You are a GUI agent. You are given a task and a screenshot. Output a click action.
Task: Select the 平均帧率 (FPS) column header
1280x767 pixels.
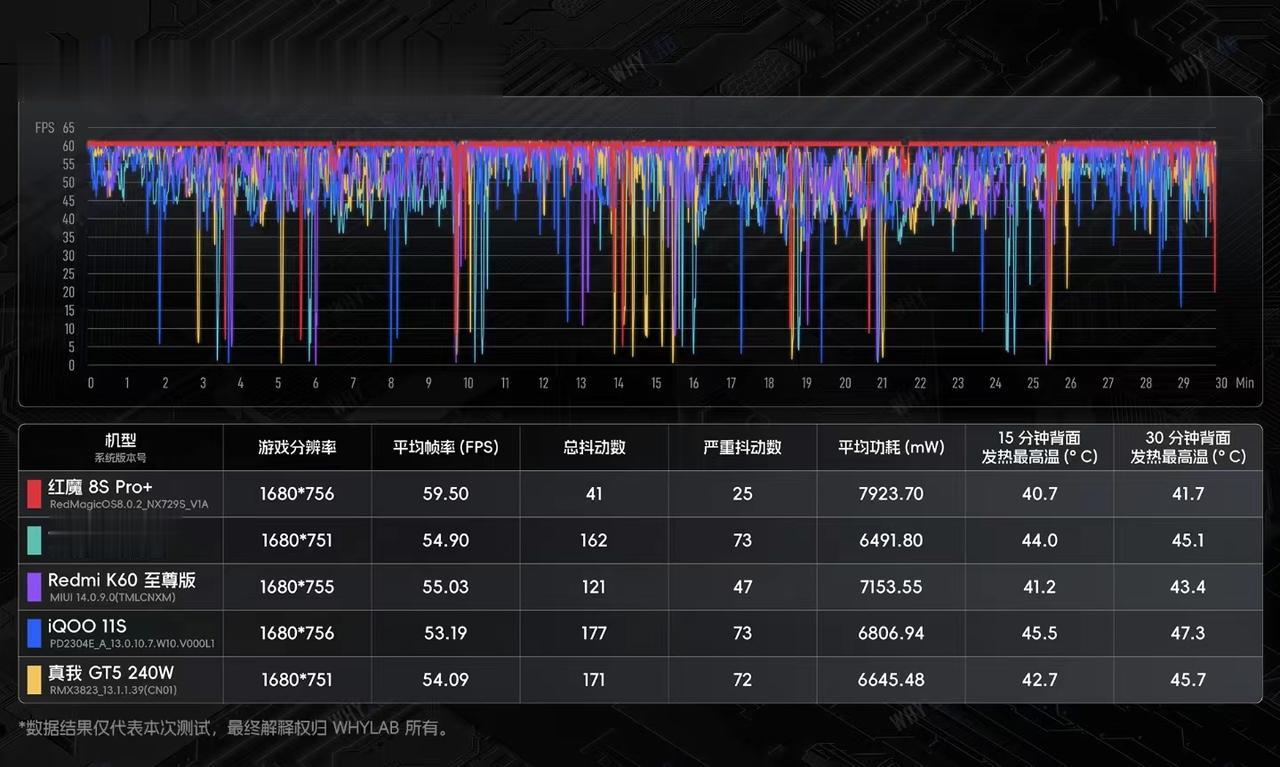click(x=445, y=447)
